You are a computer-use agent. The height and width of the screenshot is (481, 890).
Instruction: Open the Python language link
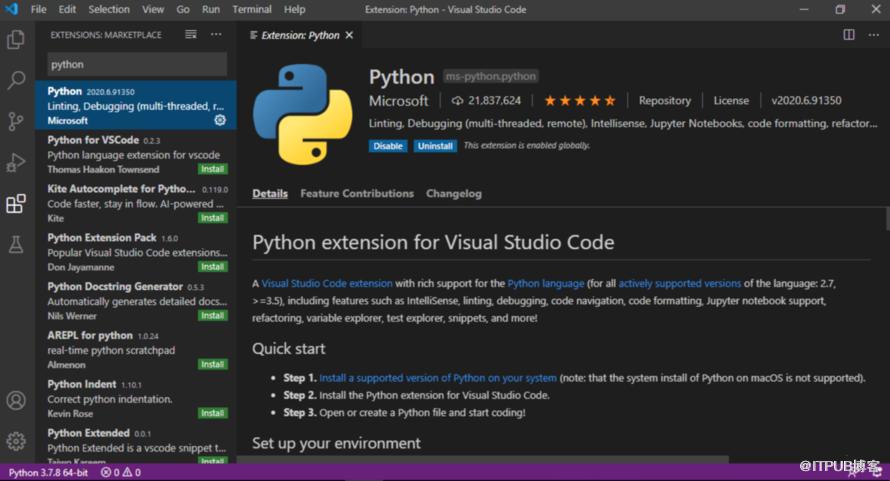(x=545, y=283)
